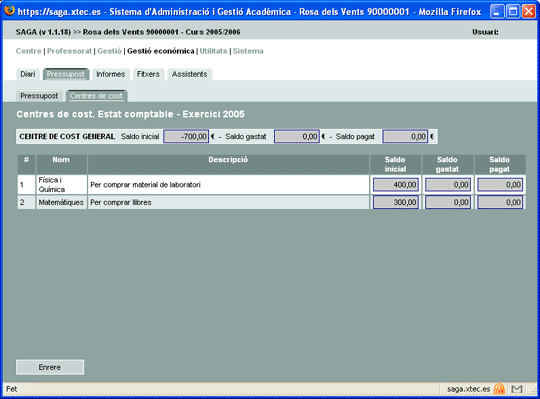The height and width of the screenshot is (399, 540).
Task: Click the Enrere button
Action: click(x=50, y=367)
